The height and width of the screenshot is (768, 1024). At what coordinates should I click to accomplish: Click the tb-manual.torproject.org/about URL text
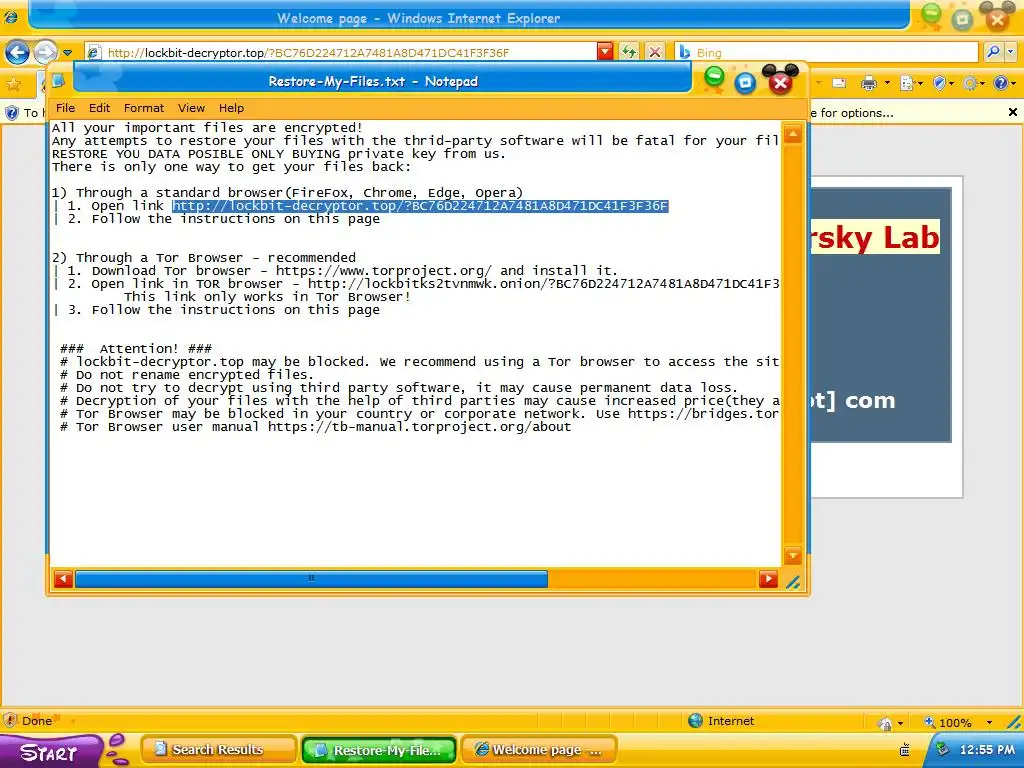(x=419, y=426)
